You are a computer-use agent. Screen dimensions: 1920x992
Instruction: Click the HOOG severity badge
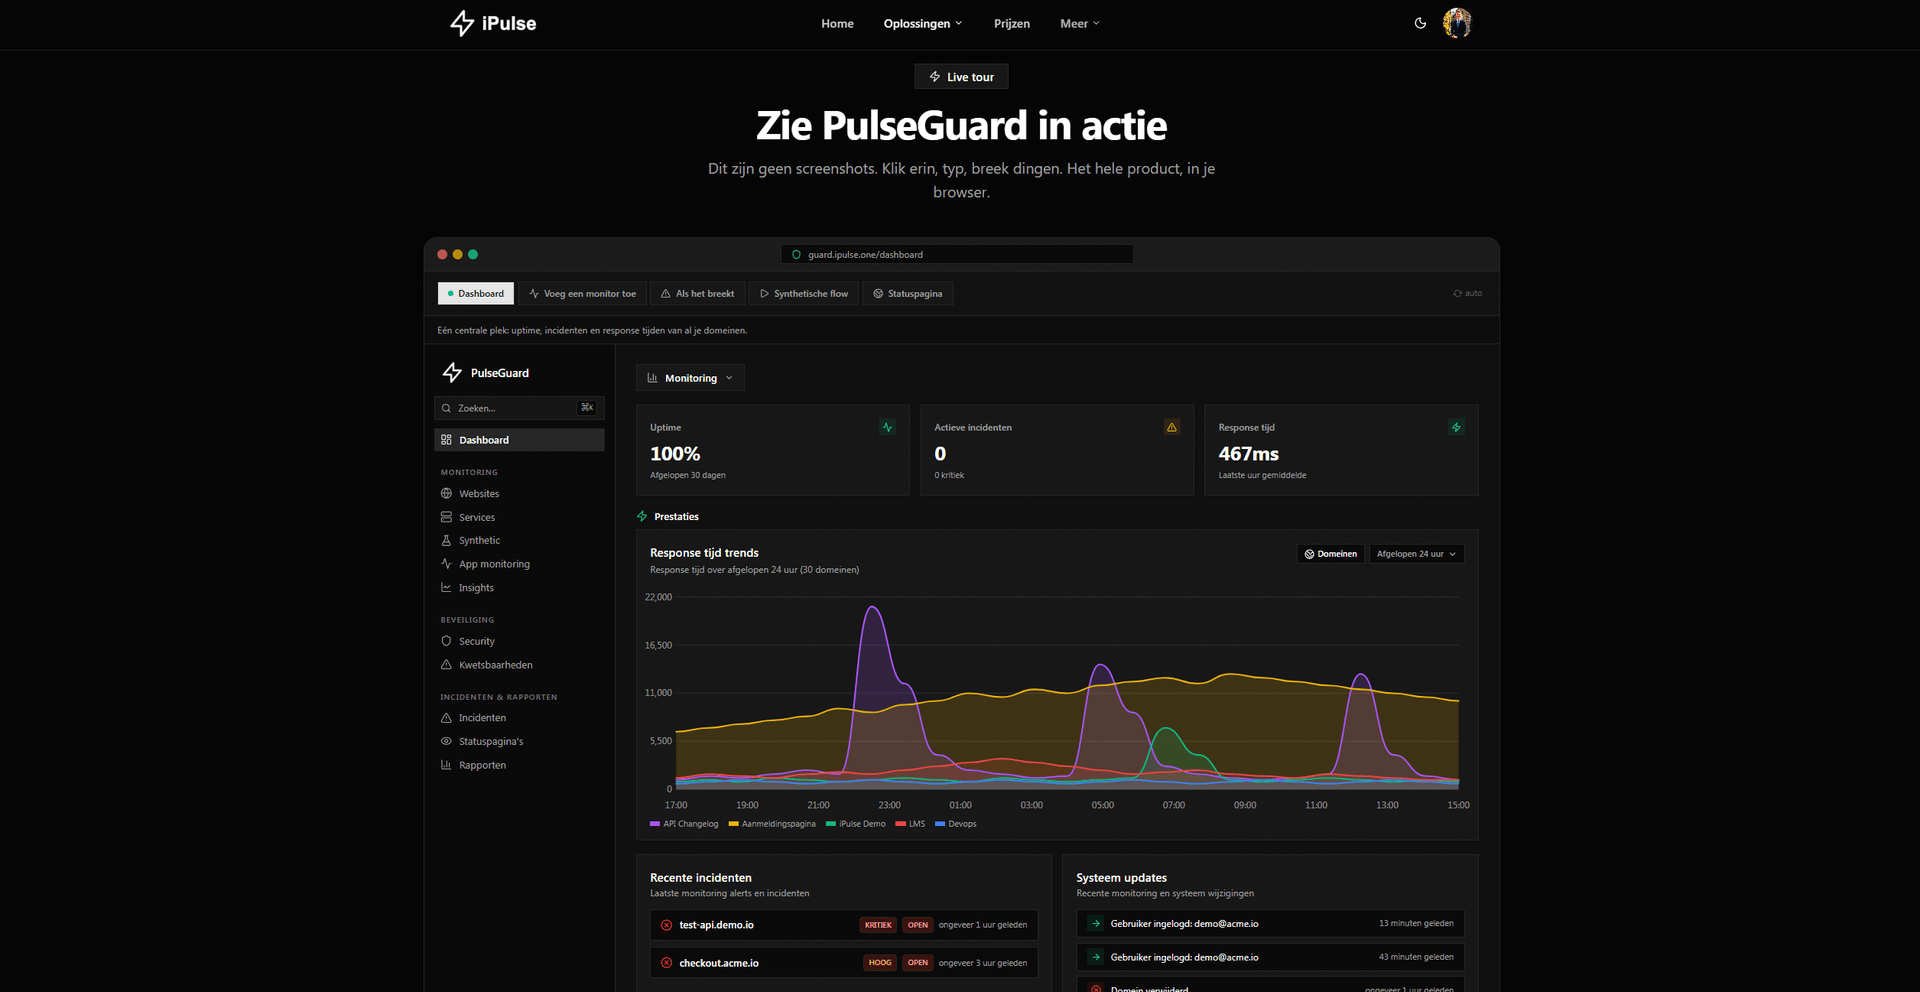pos(880,963)
